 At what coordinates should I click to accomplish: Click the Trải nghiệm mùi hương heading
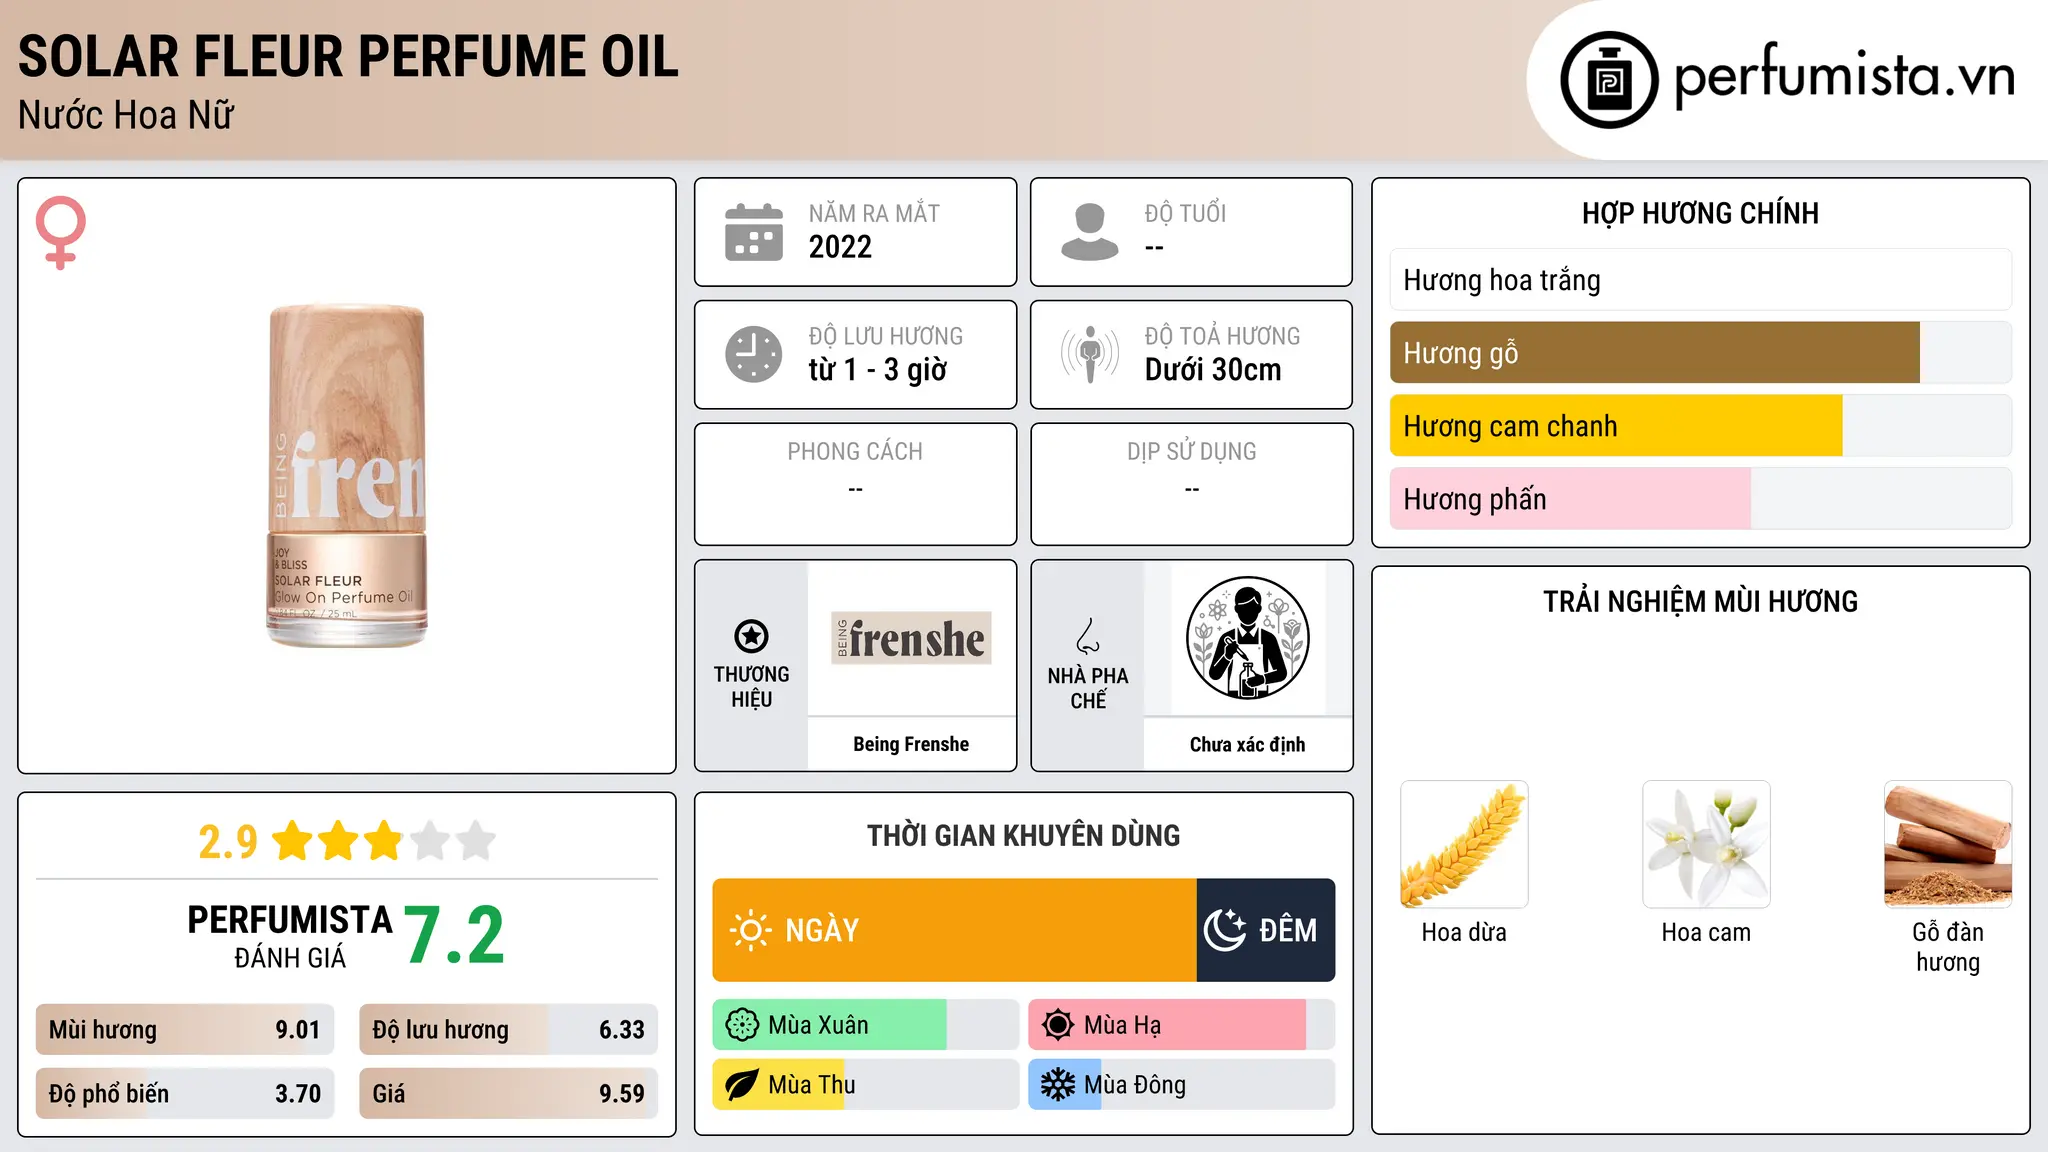pyautogui.click(x=1701, y=602)
